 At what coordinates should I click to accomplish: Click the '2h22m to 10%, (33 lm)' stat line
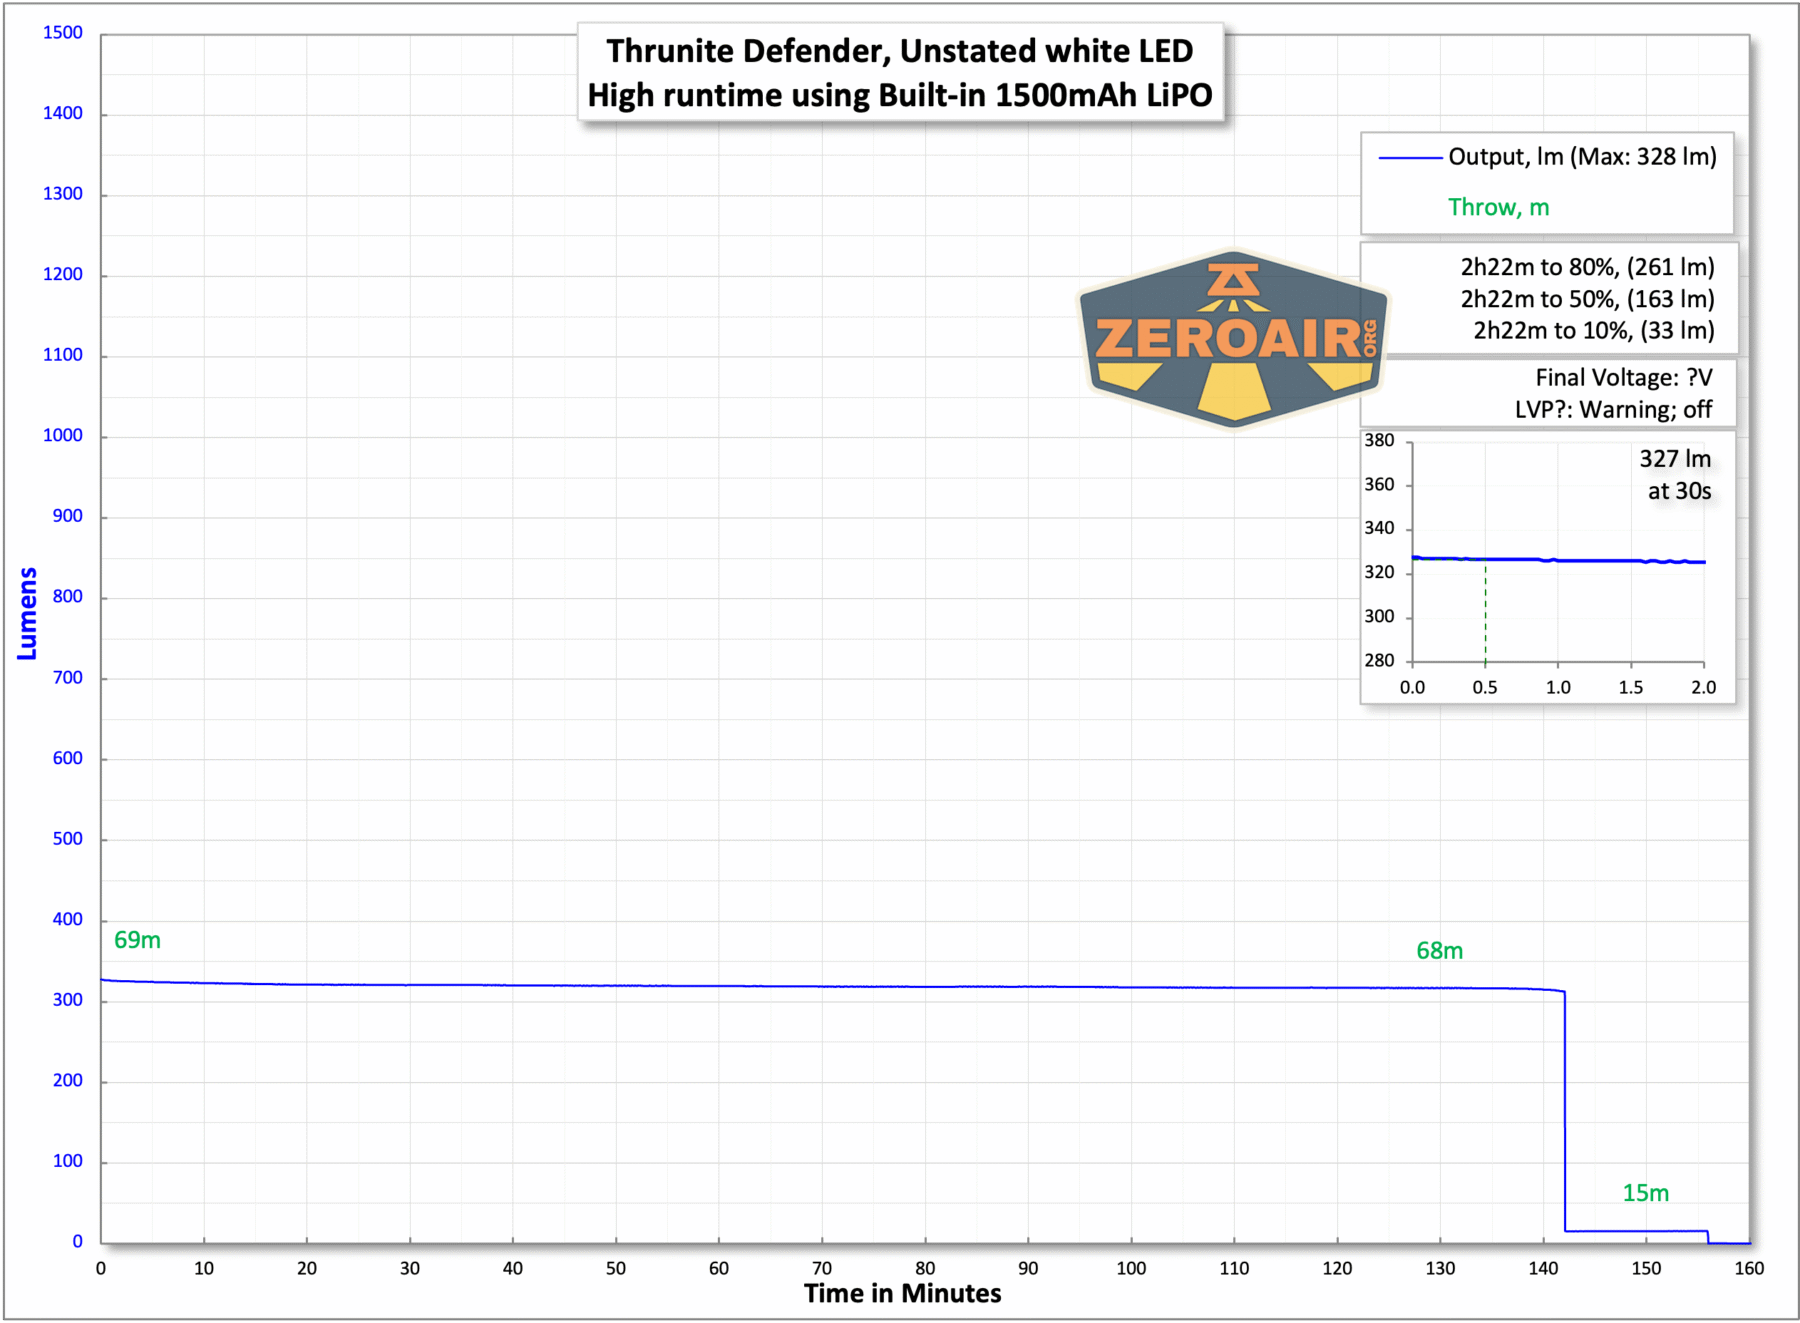(1593, 331)
